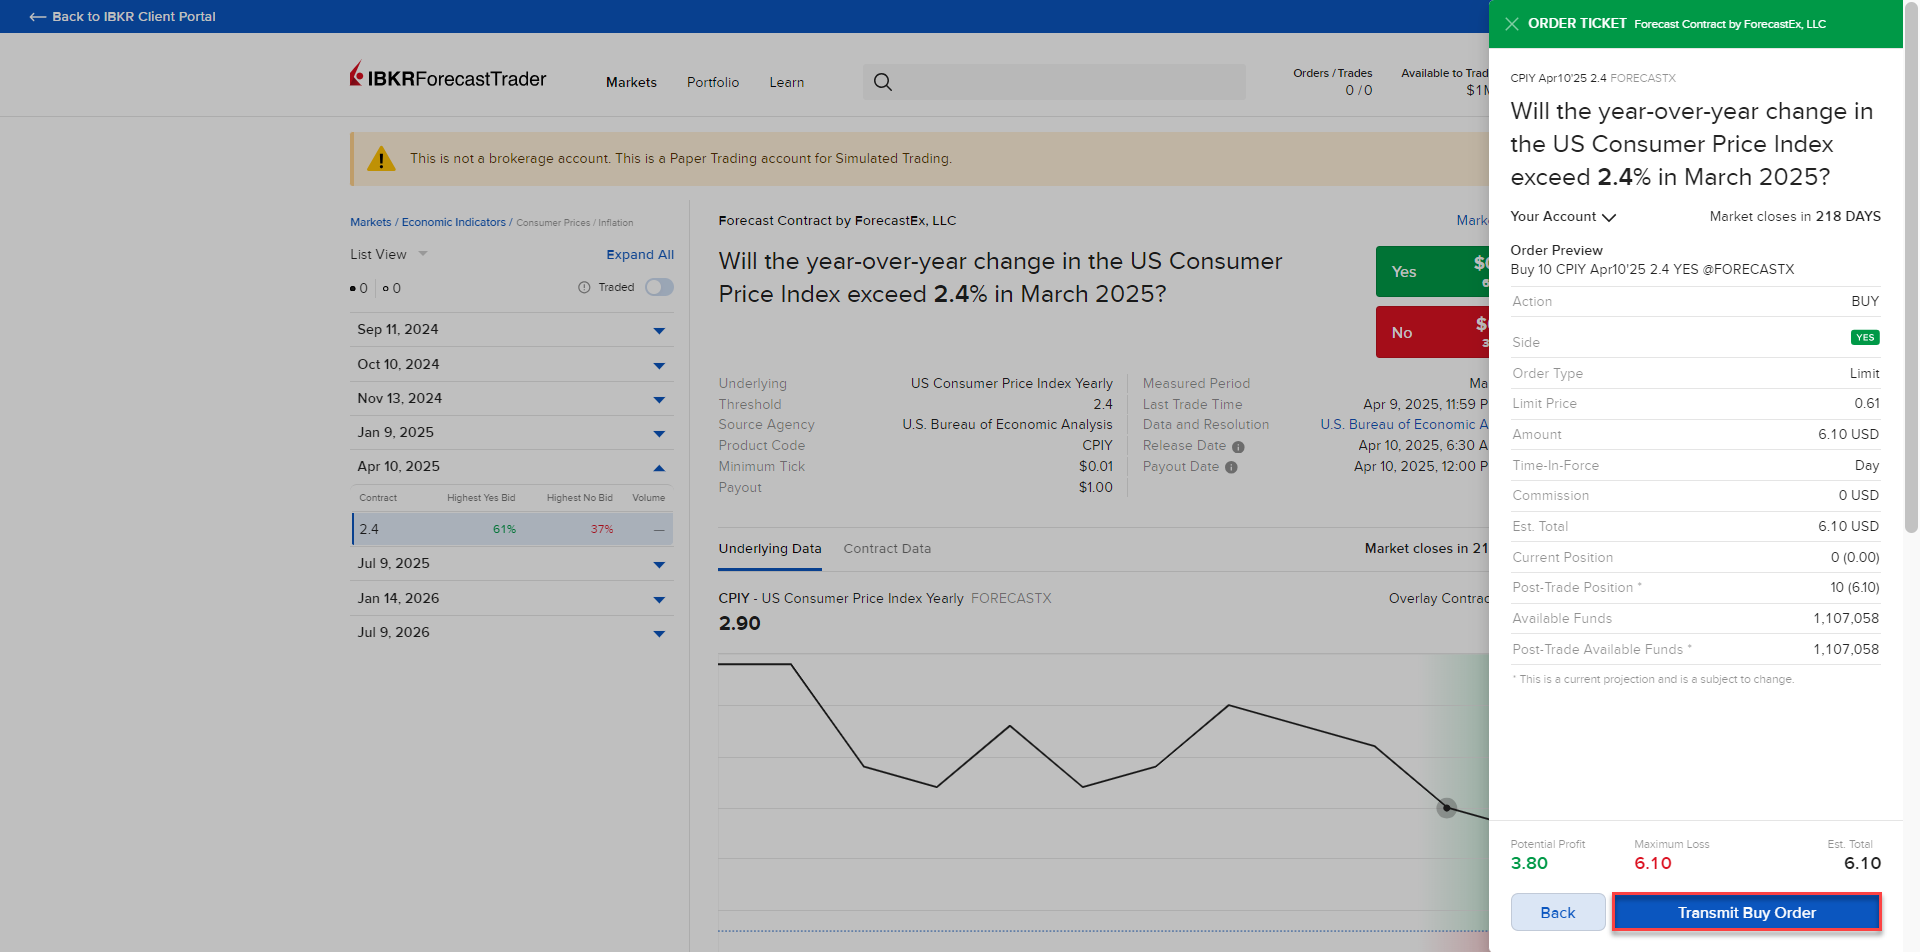Click the Back button in order ticket
Viewport: 1920px width, 952px height.
tap(1557, 913)
